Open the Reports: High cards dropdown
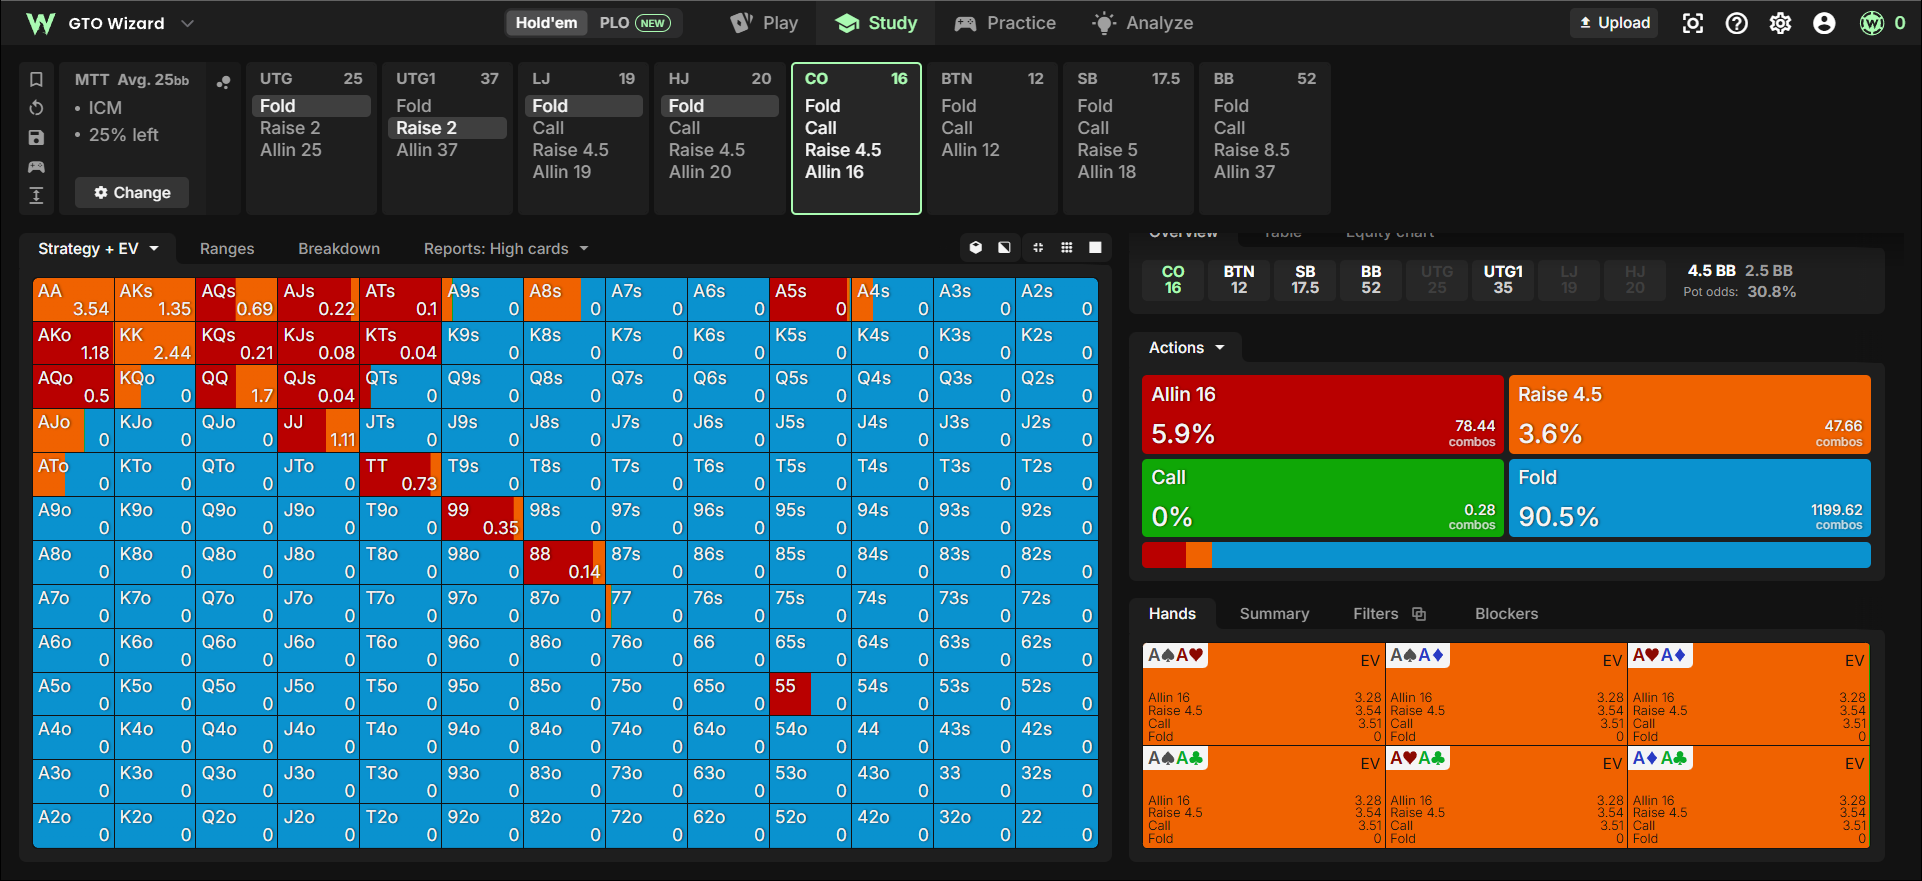The height and width of the screenshot is (881, 1922). [x=506, y=248]
